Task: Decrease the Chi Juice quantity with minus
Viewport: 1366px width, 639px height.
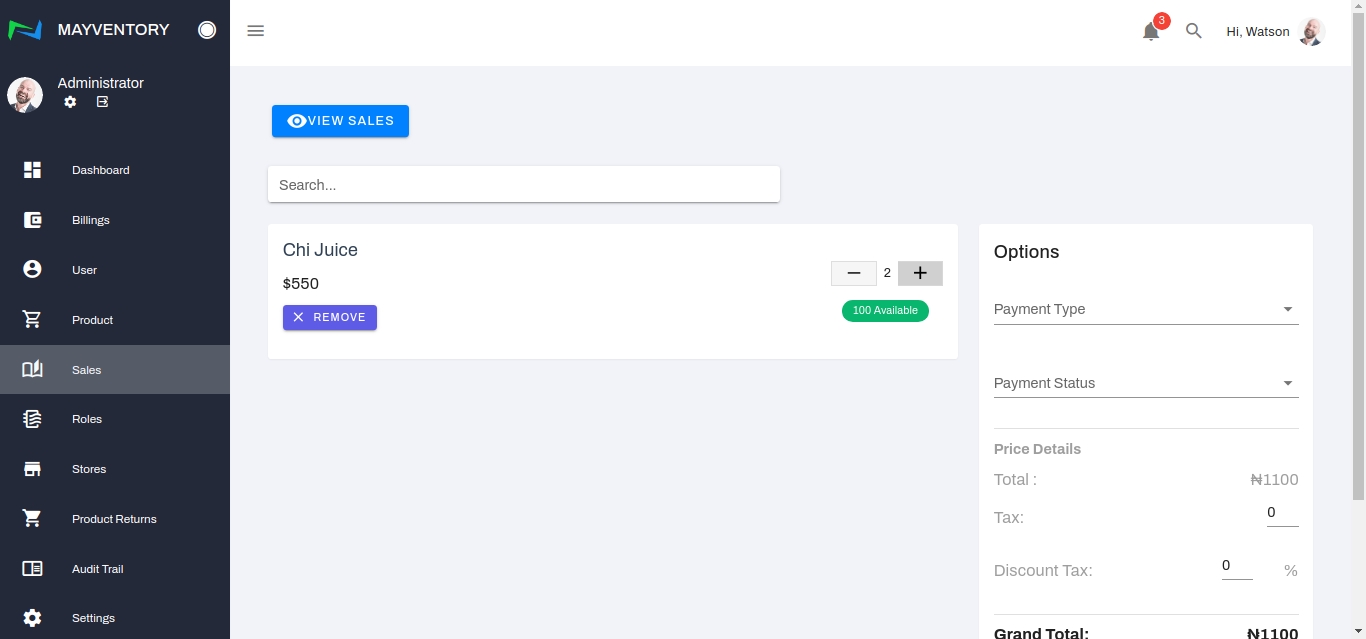Action: click(x=853, y=273)
